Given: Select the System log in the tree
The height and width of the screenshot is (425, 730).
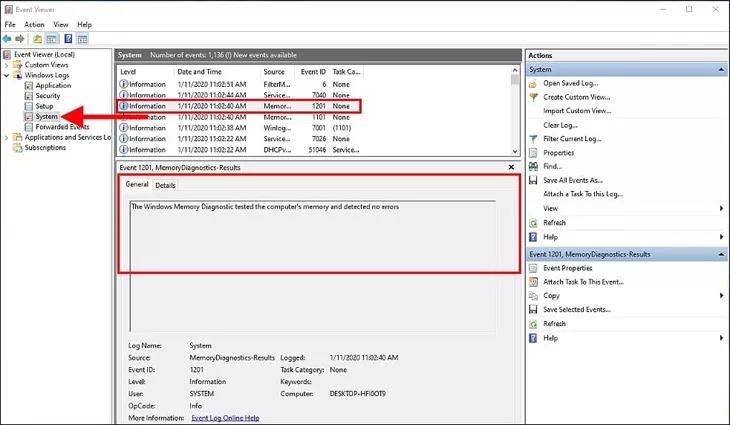Looking at the screenshot, I should tap(47, 116).
